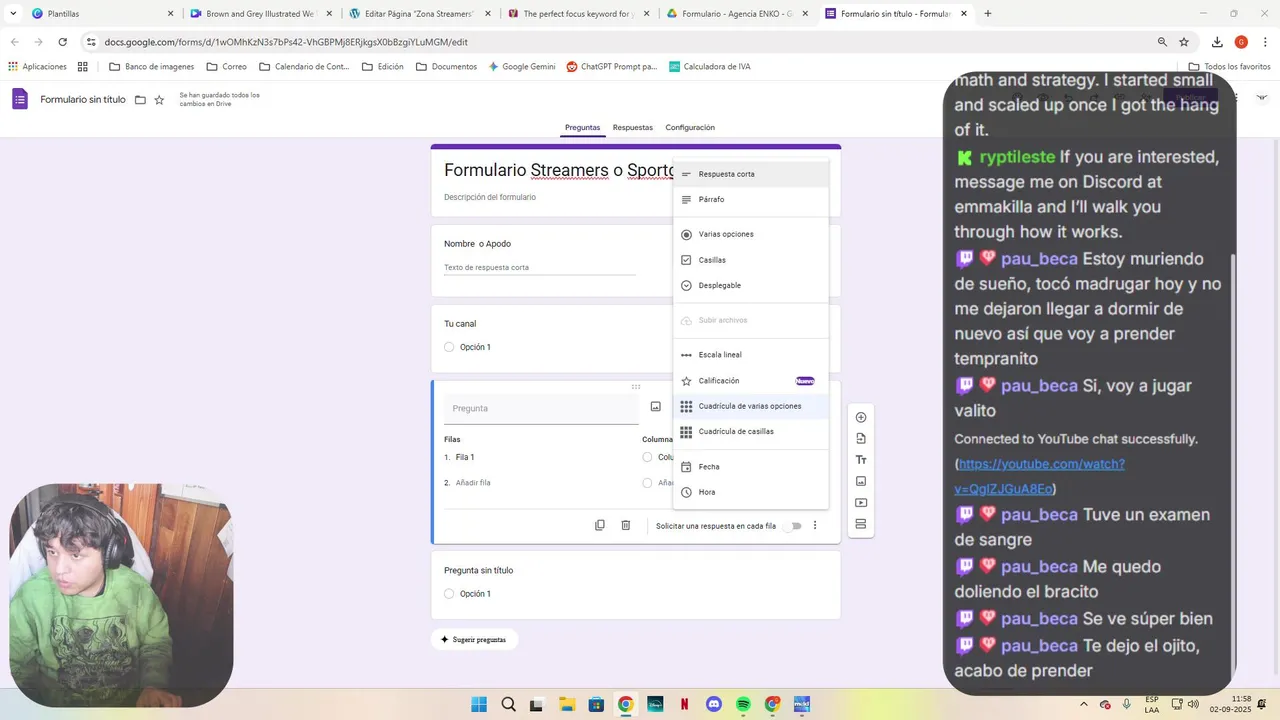Click the zoom magnifier icon in address bar
This screenshot has height=720, width=1280.
pyautogui.click(x=1162, y=42)
